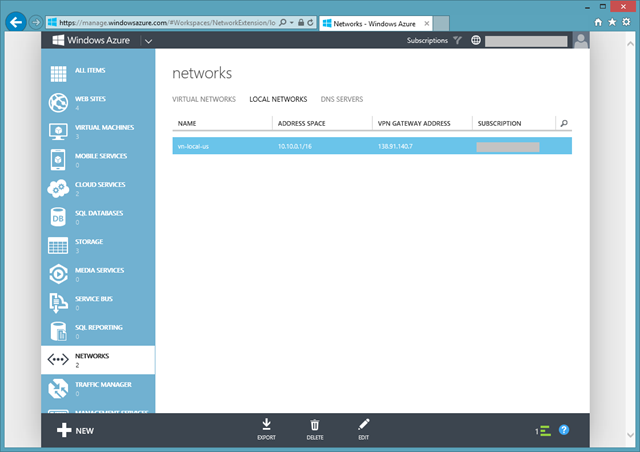Click the 138.91.140.7 gateway address cell
Screen dimensions: 640x452
[x=395, y=146]
